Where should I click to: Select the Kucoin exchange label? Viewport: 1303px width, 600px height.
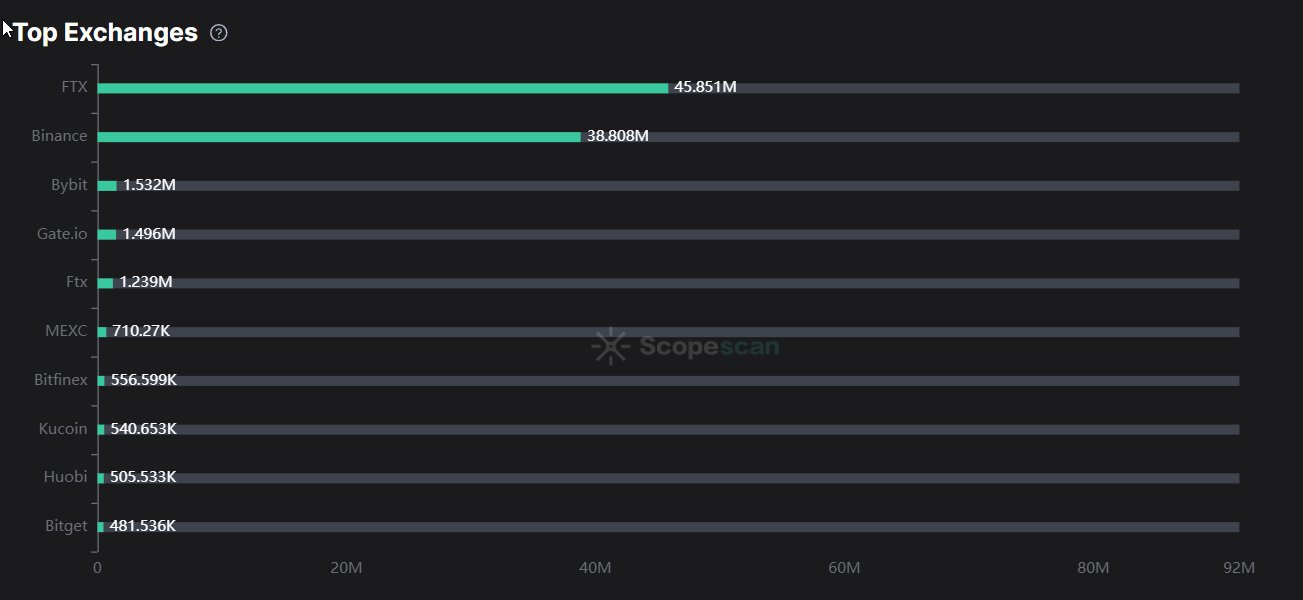pos(62,429)
